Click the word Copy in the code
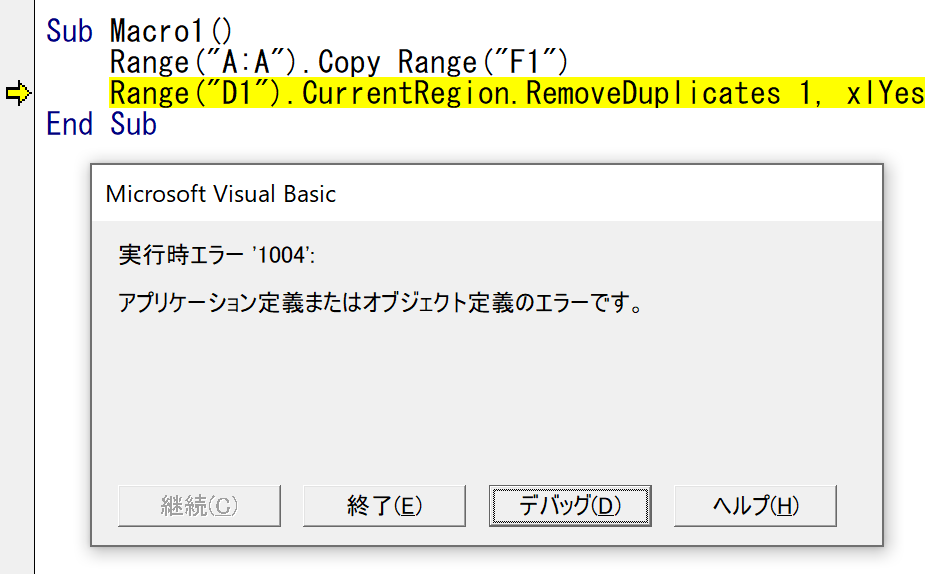The width and height of the screenshot is (940, 574). pos(349,62)
